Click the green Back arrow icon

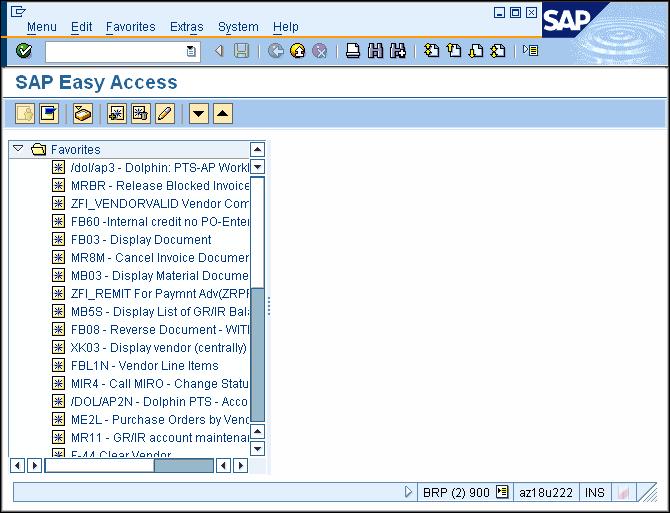(x=276, y=51)
